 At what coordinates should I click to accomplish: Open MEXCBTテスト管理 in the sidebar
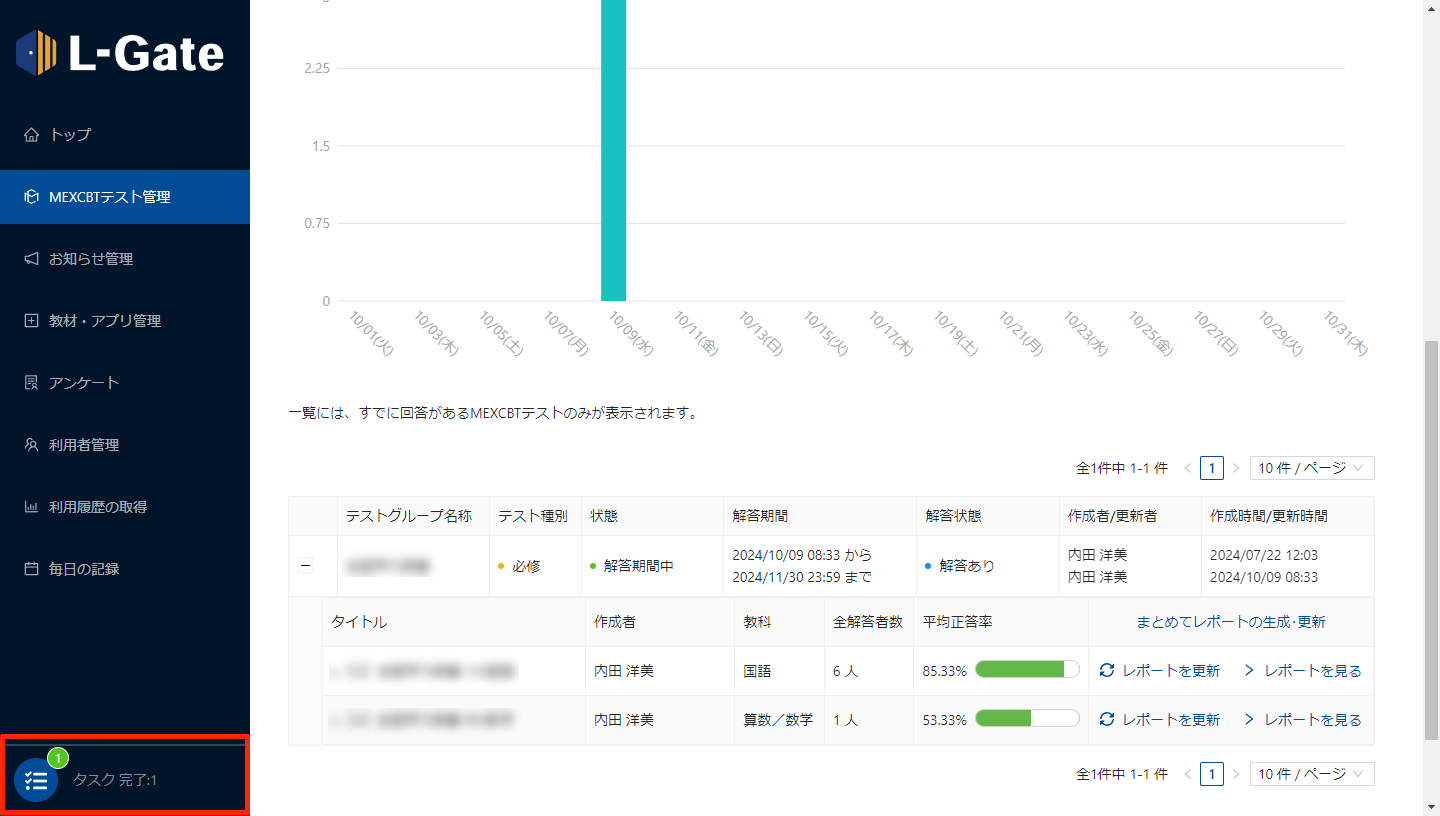110,197
